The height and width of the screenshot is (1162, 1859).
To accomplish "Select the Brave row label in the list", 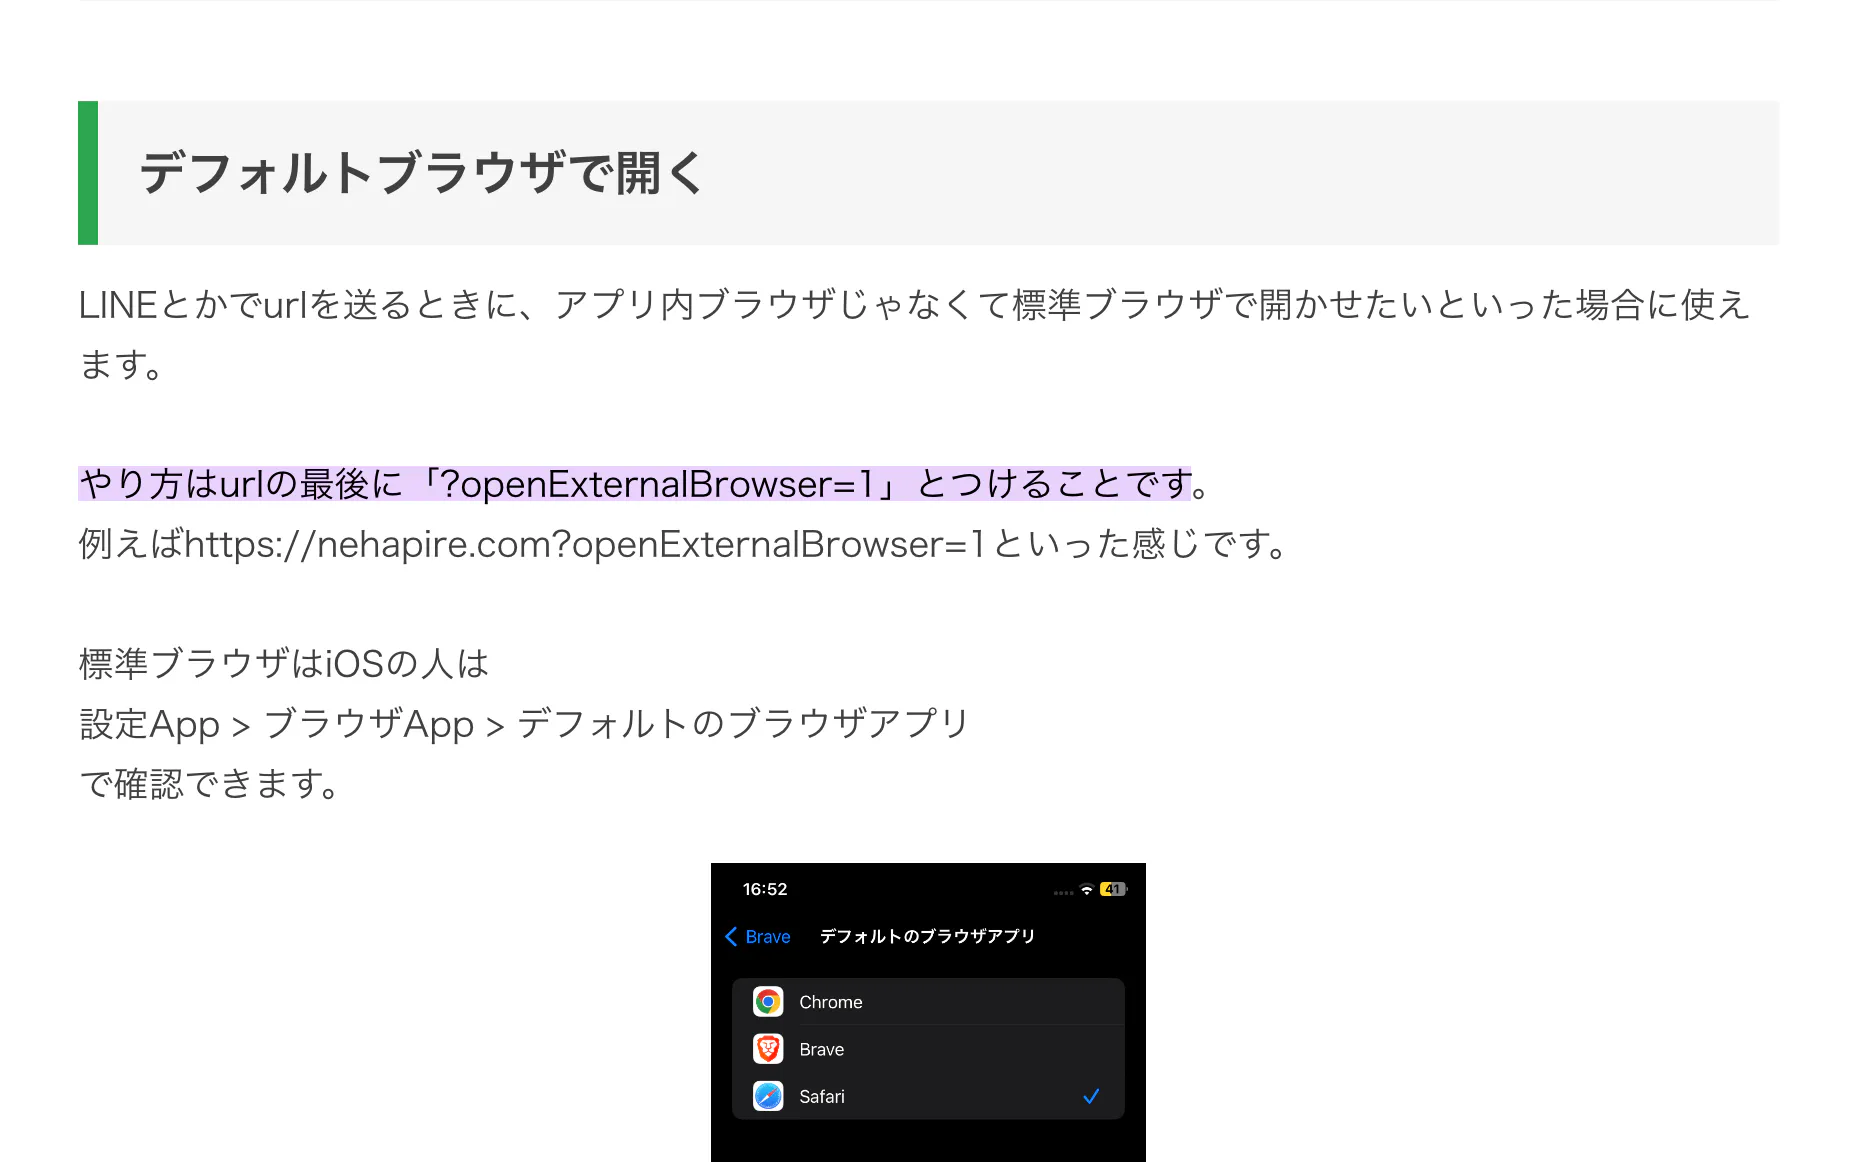I will point(822,1049).
